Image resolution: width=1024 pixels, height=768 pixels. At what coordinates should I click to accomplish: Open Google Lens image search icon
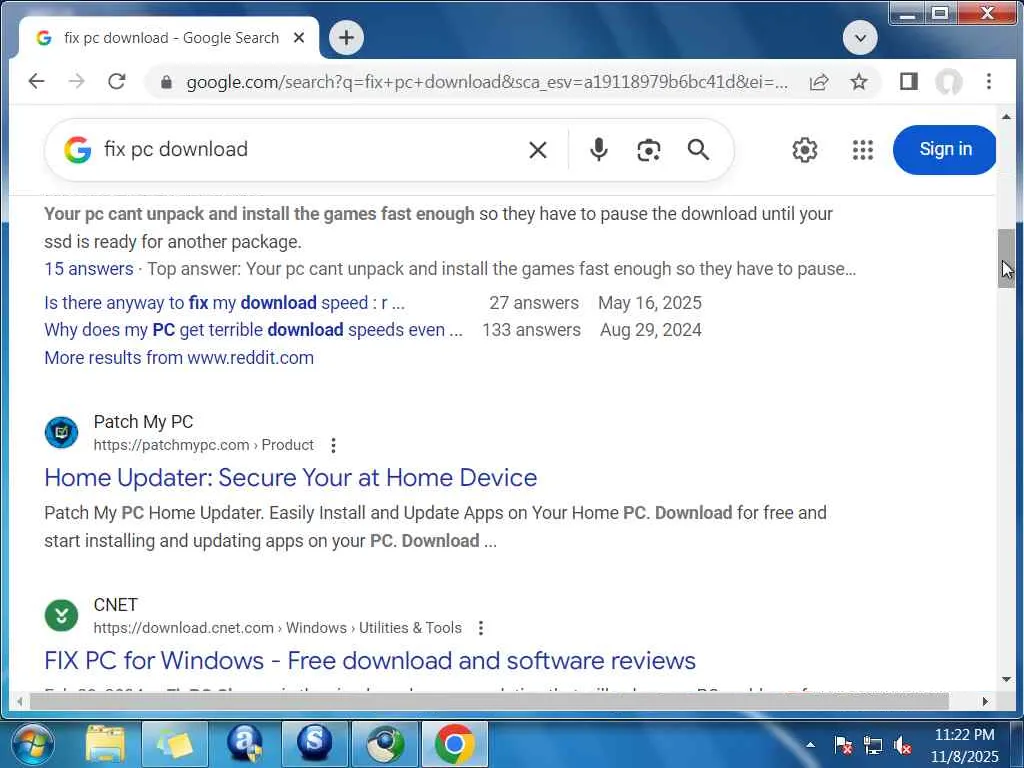[648, 150]
